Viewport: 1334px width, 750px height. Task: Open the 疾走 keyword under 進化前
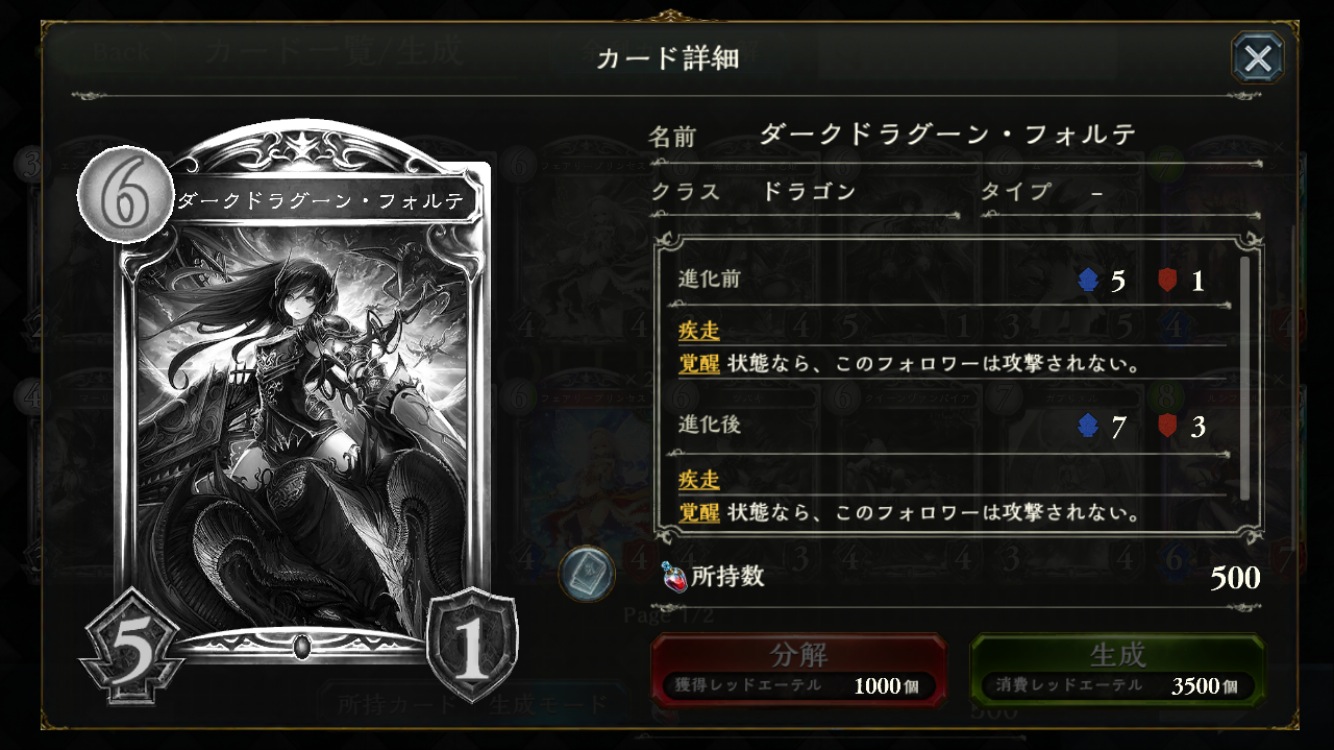point(699,330)
